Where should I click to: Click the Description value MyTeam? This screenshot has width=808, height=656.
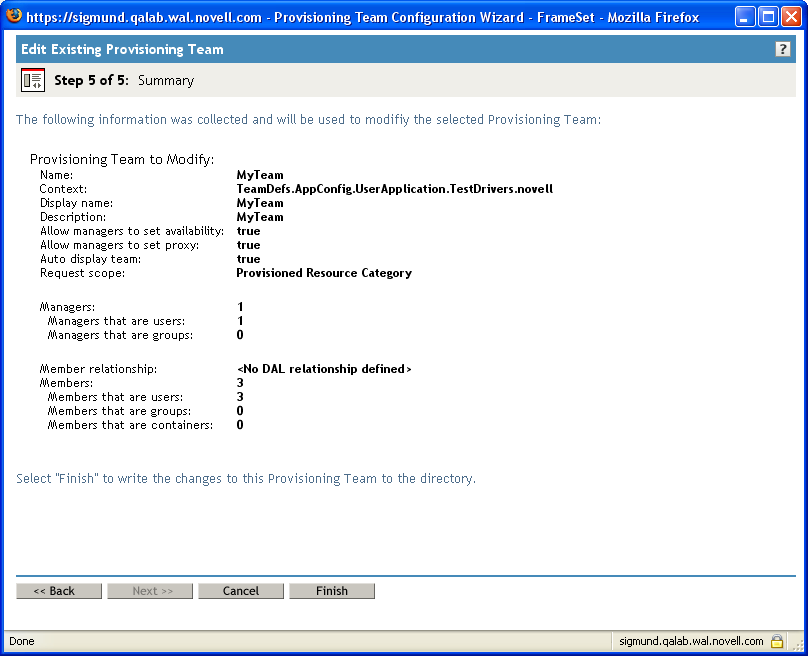point(260,217)
